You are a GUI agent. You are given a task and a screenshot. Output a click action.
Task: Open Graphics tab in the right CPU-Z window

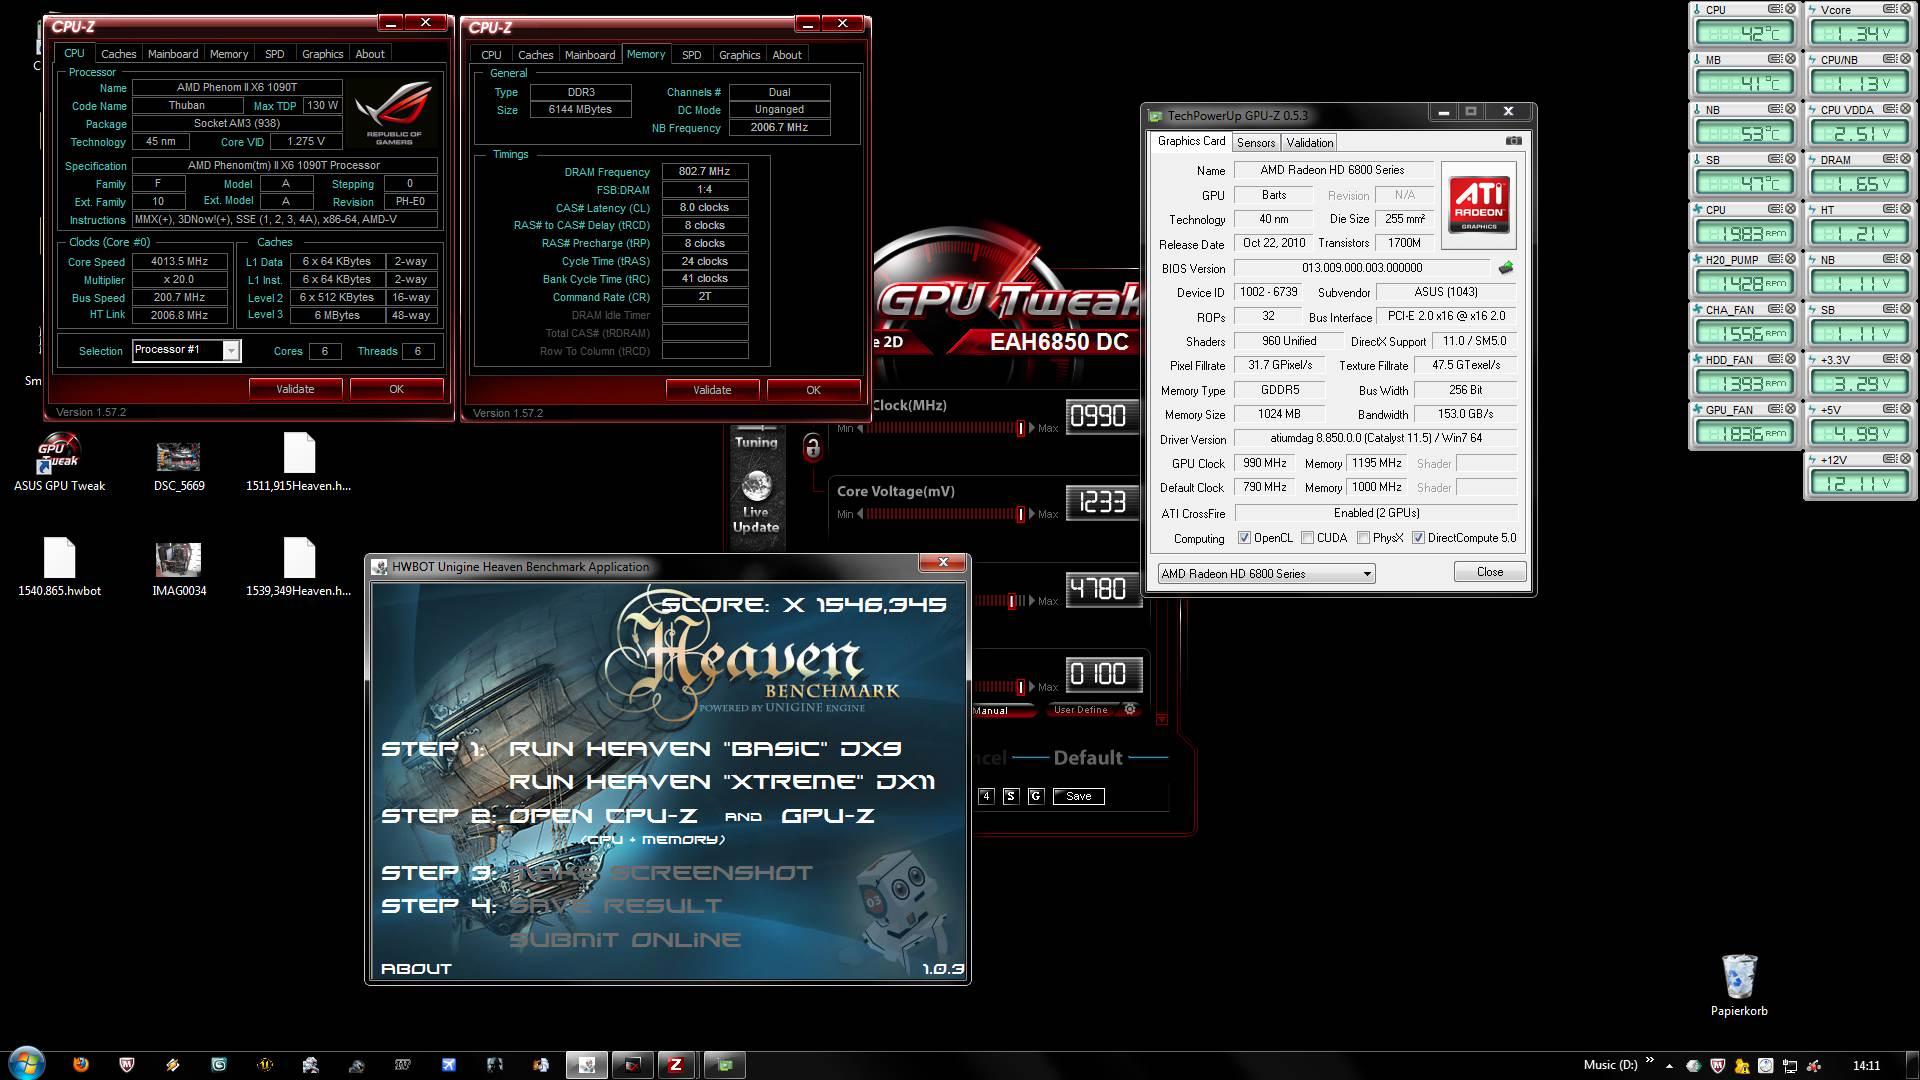(739, 55)
